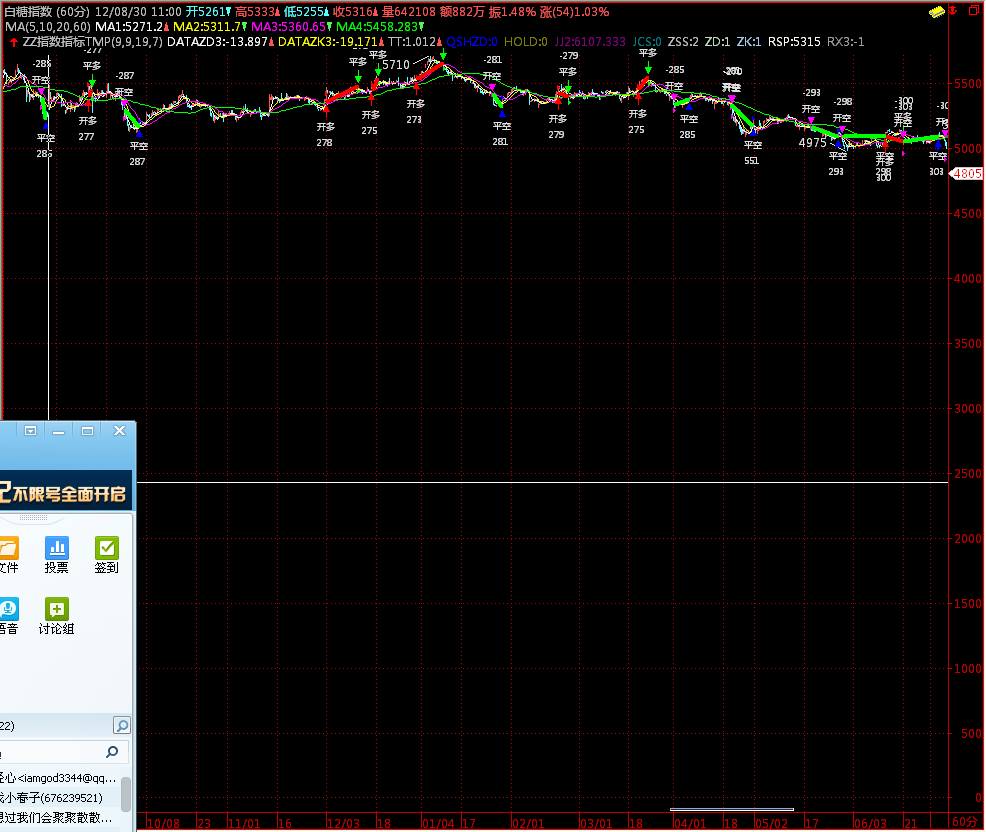Click the 4805 price marker on the axis
This screenshot has height=832, width=986.
(x=968, y=173)
